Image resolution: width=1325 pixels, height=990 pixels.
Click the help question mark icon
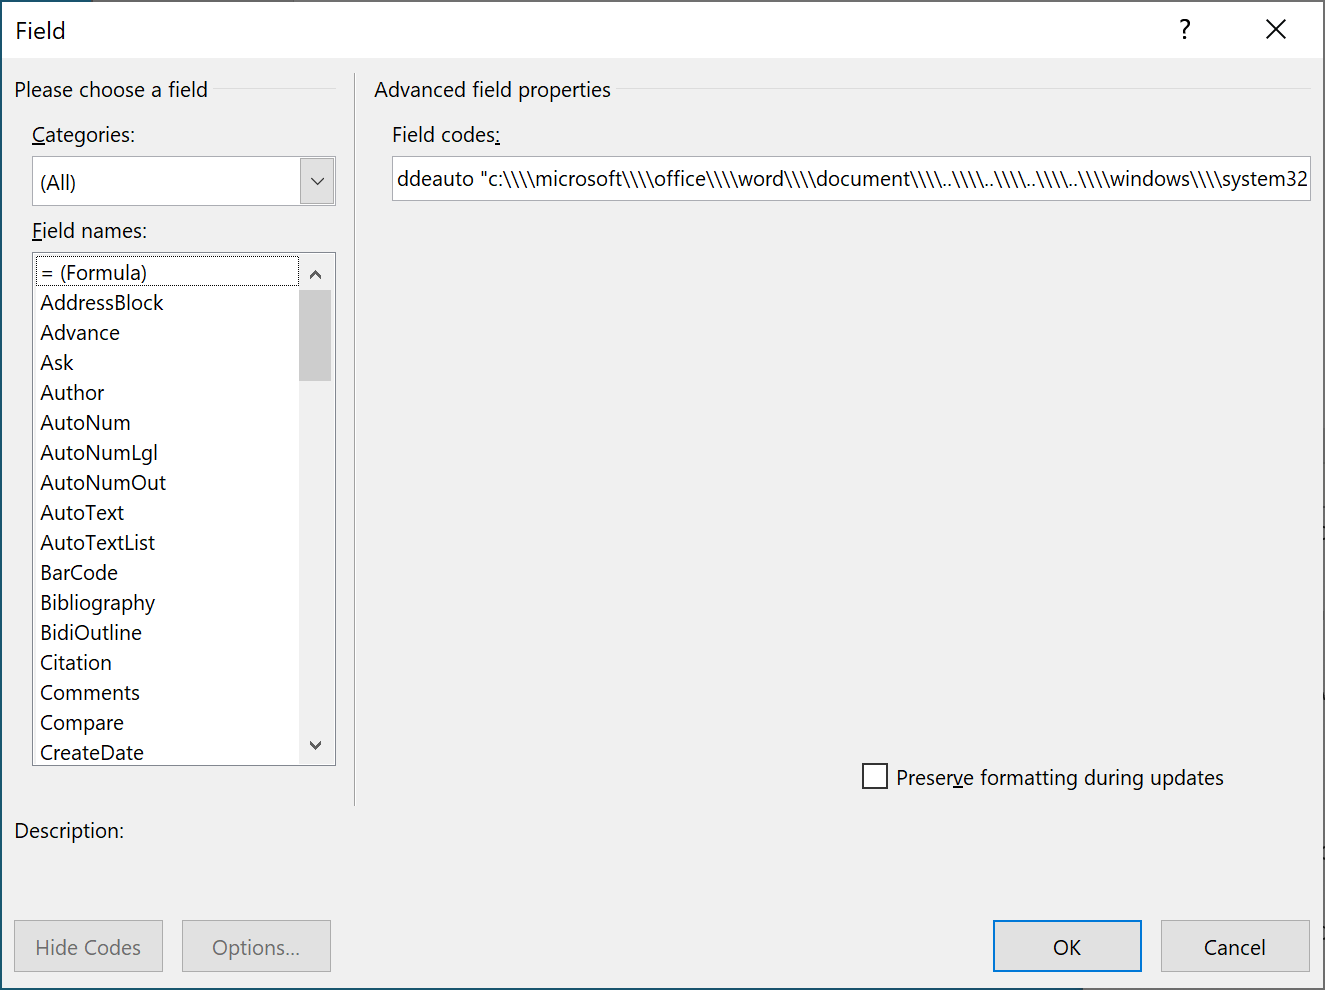(x=1185, y=30)
